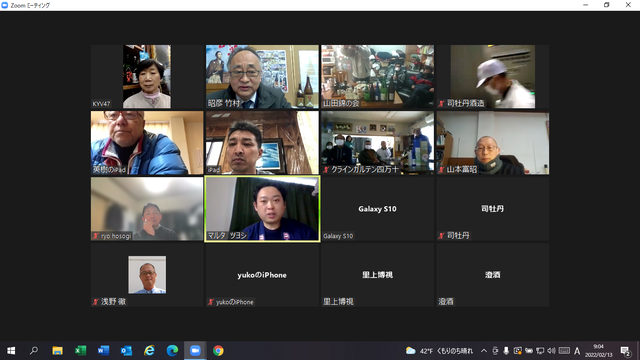Open Outlook from the taskbar
This screenshot has width=640, height=360.
coord(127,351)
